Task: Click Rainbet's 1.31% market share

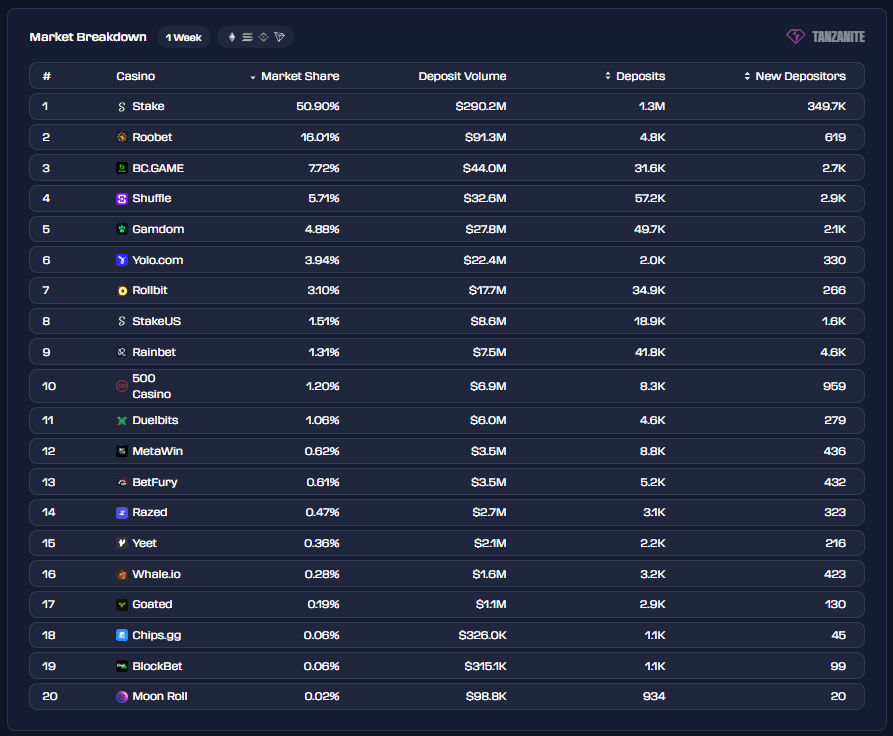Action: pos(323,352)
